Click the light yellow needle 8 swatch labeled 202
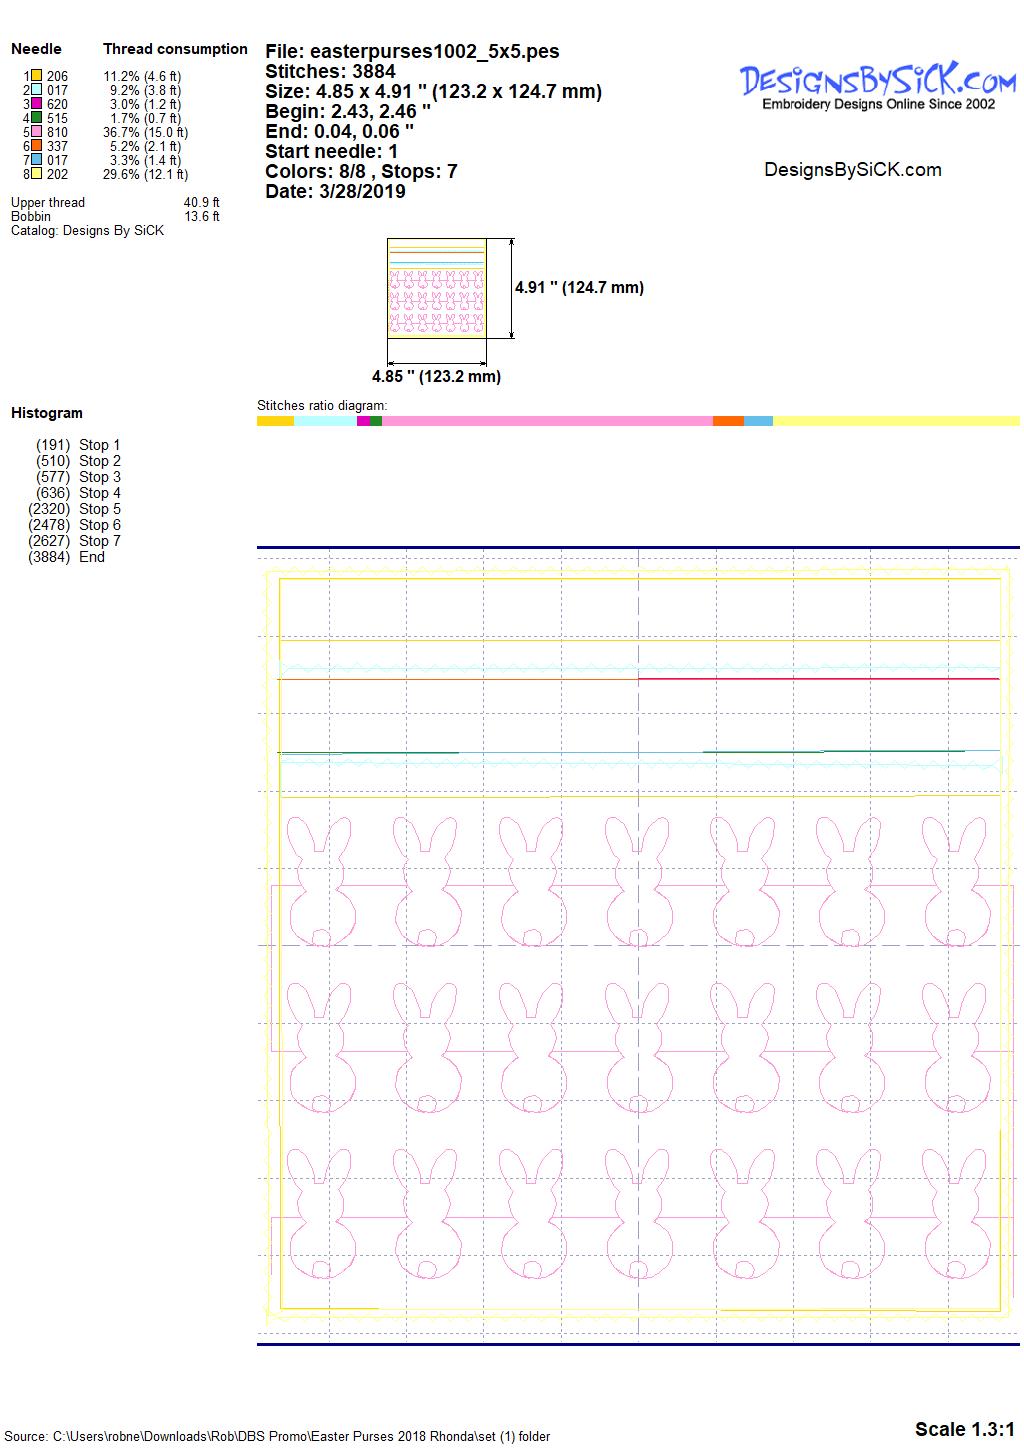The width and height of the screenshot is (1024, 1448). click(36, 174)
